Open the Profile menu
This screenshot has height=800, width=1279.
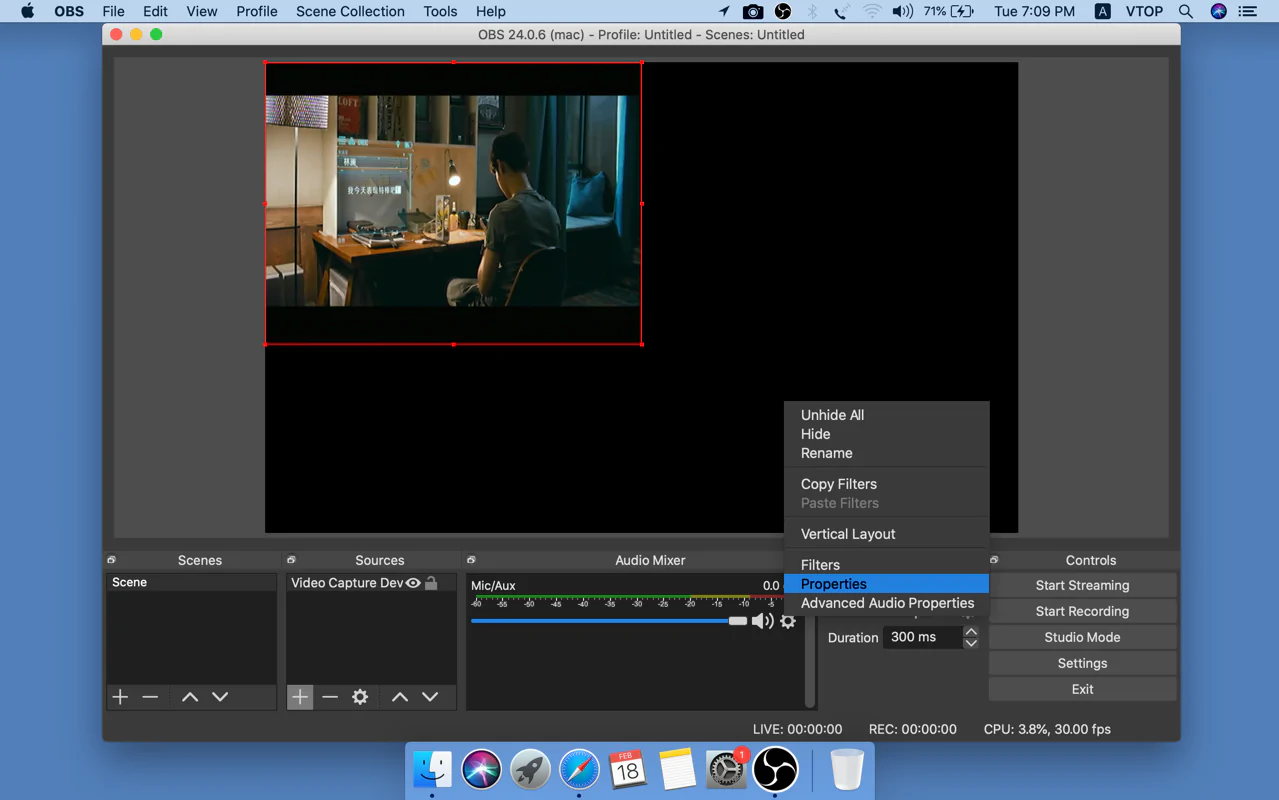(257, 11)
